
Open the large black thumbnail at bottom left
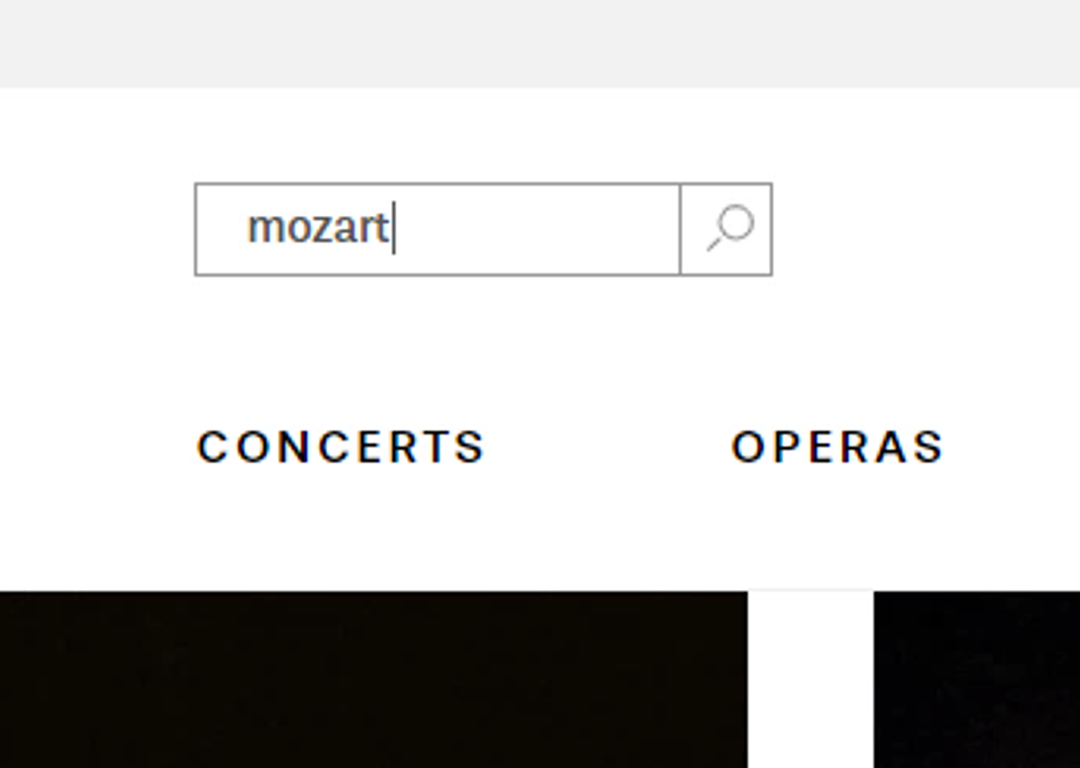(373, 679)
